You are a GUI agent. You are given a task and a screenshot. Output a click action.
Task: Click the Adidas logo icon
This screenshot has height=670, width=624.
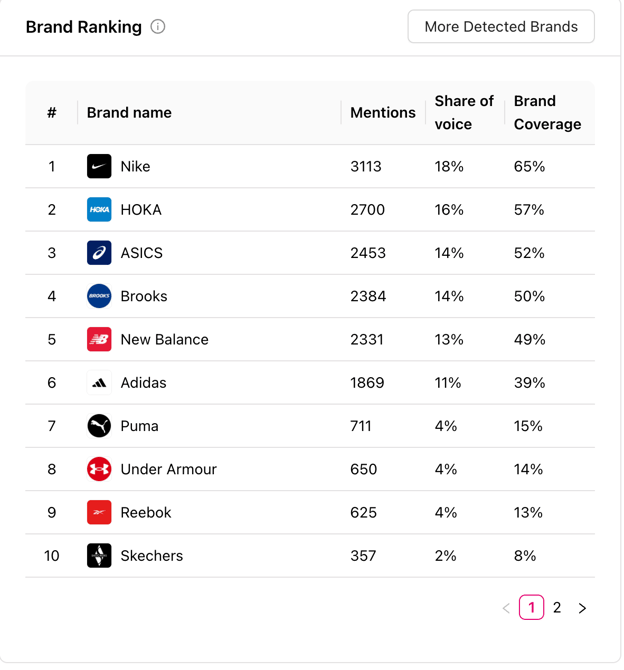pyautogui.click(x=99, y=383)
